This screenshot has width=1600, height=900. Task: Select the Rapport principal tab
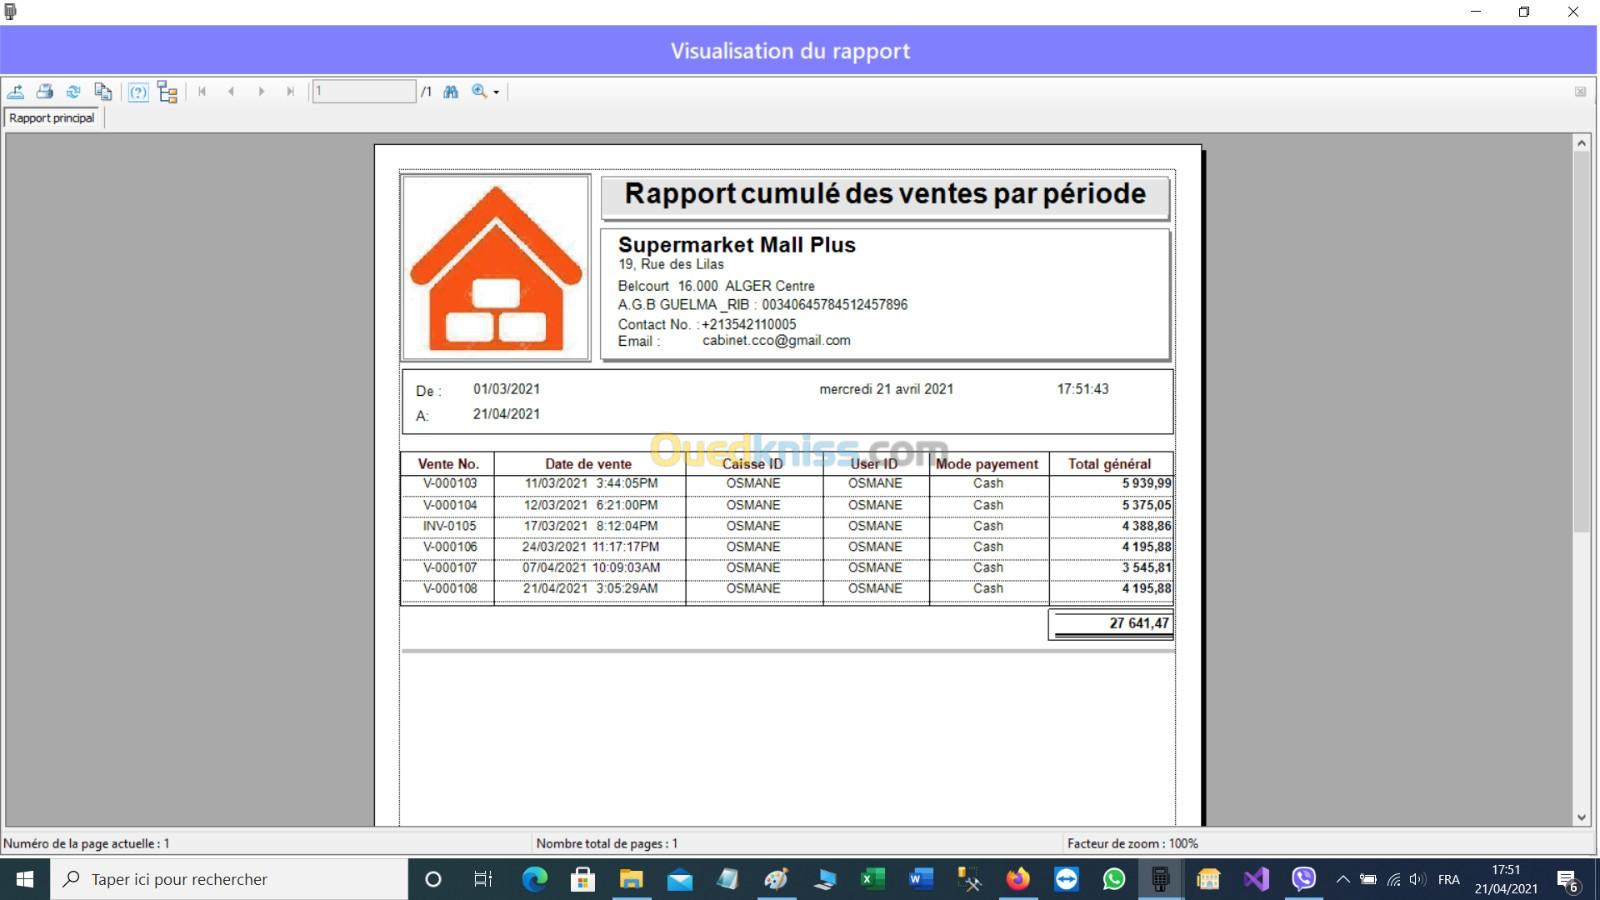(52, 118)
